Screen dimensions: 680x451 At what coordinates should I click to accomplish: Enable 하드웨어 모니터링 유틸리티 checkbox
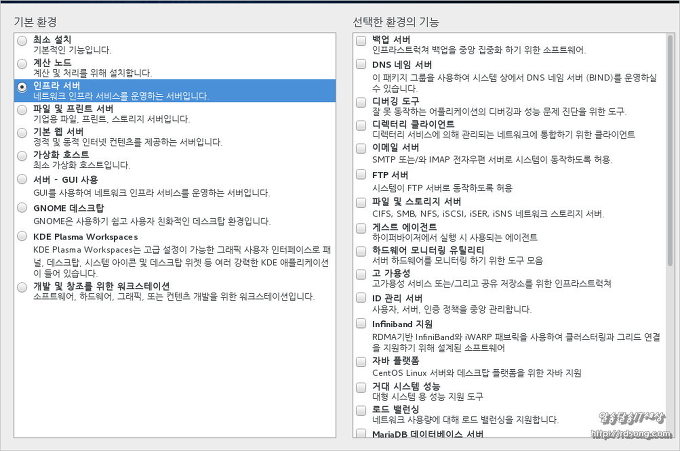click(x=360, y=250)
